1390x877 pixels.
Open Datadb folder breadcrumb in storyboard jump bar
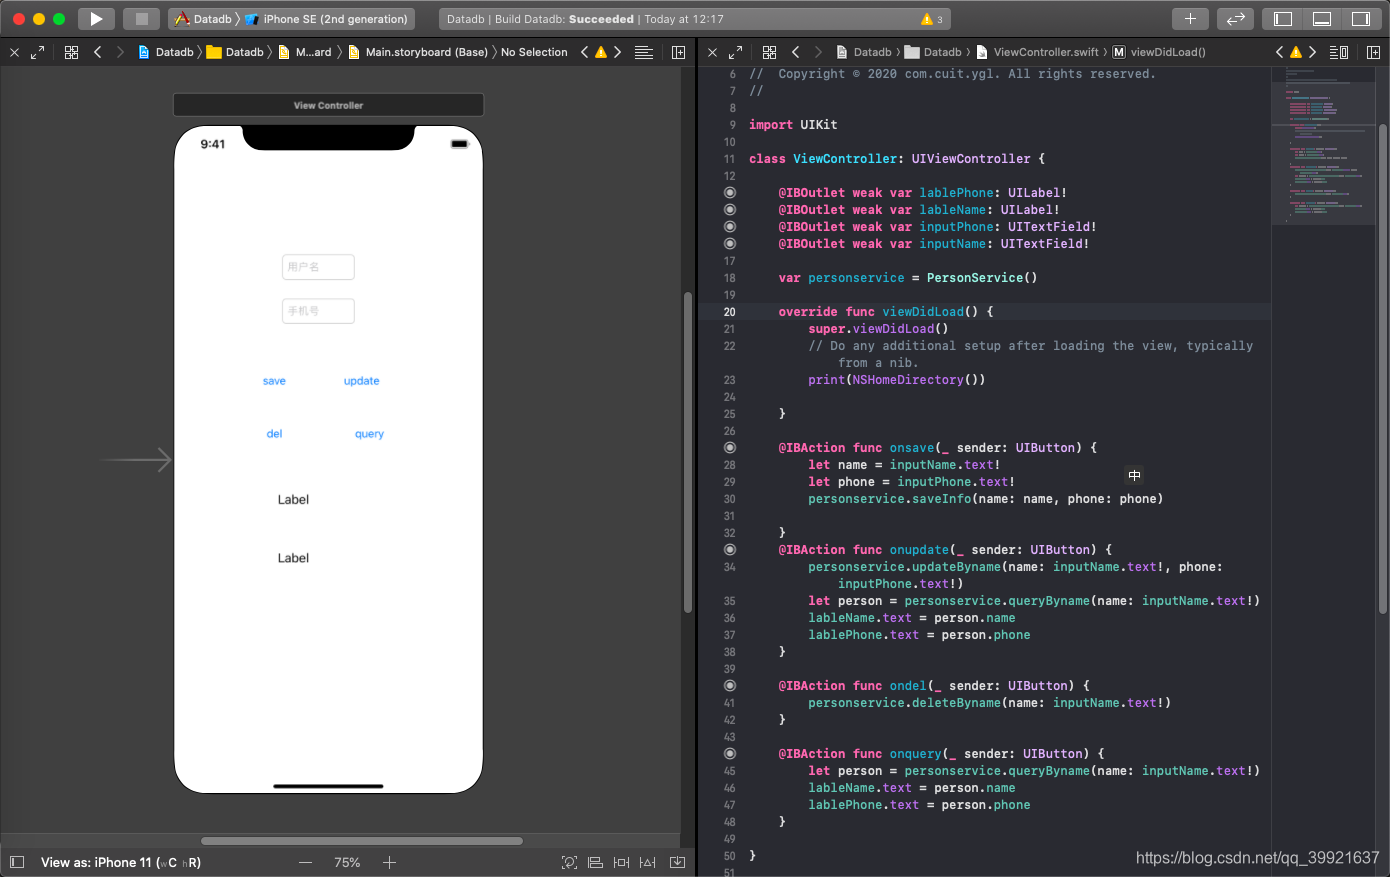pos(235,52)
